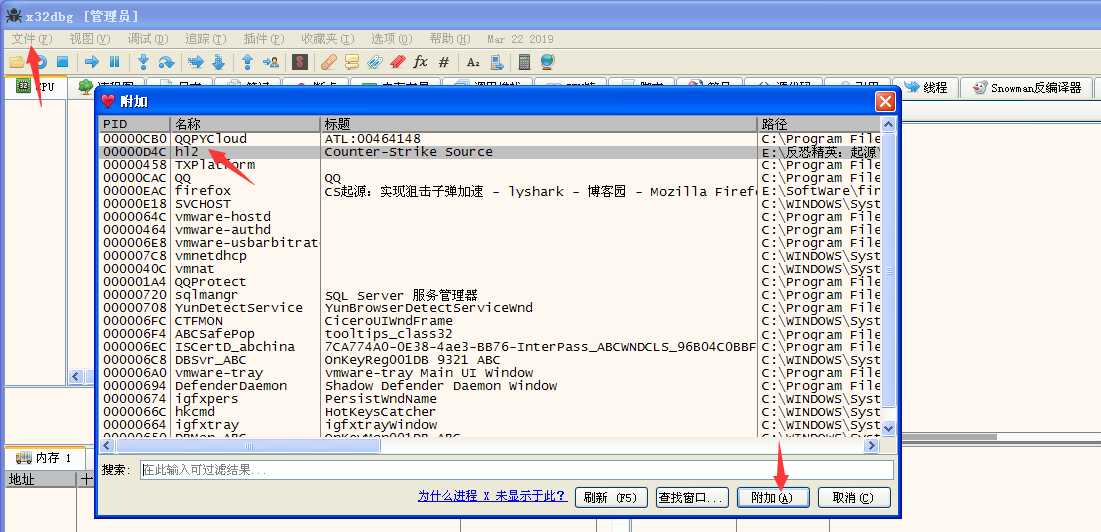The image size is (1101, 532).
Task: Open the Scylla plugin icon
Action: point(300,62)
